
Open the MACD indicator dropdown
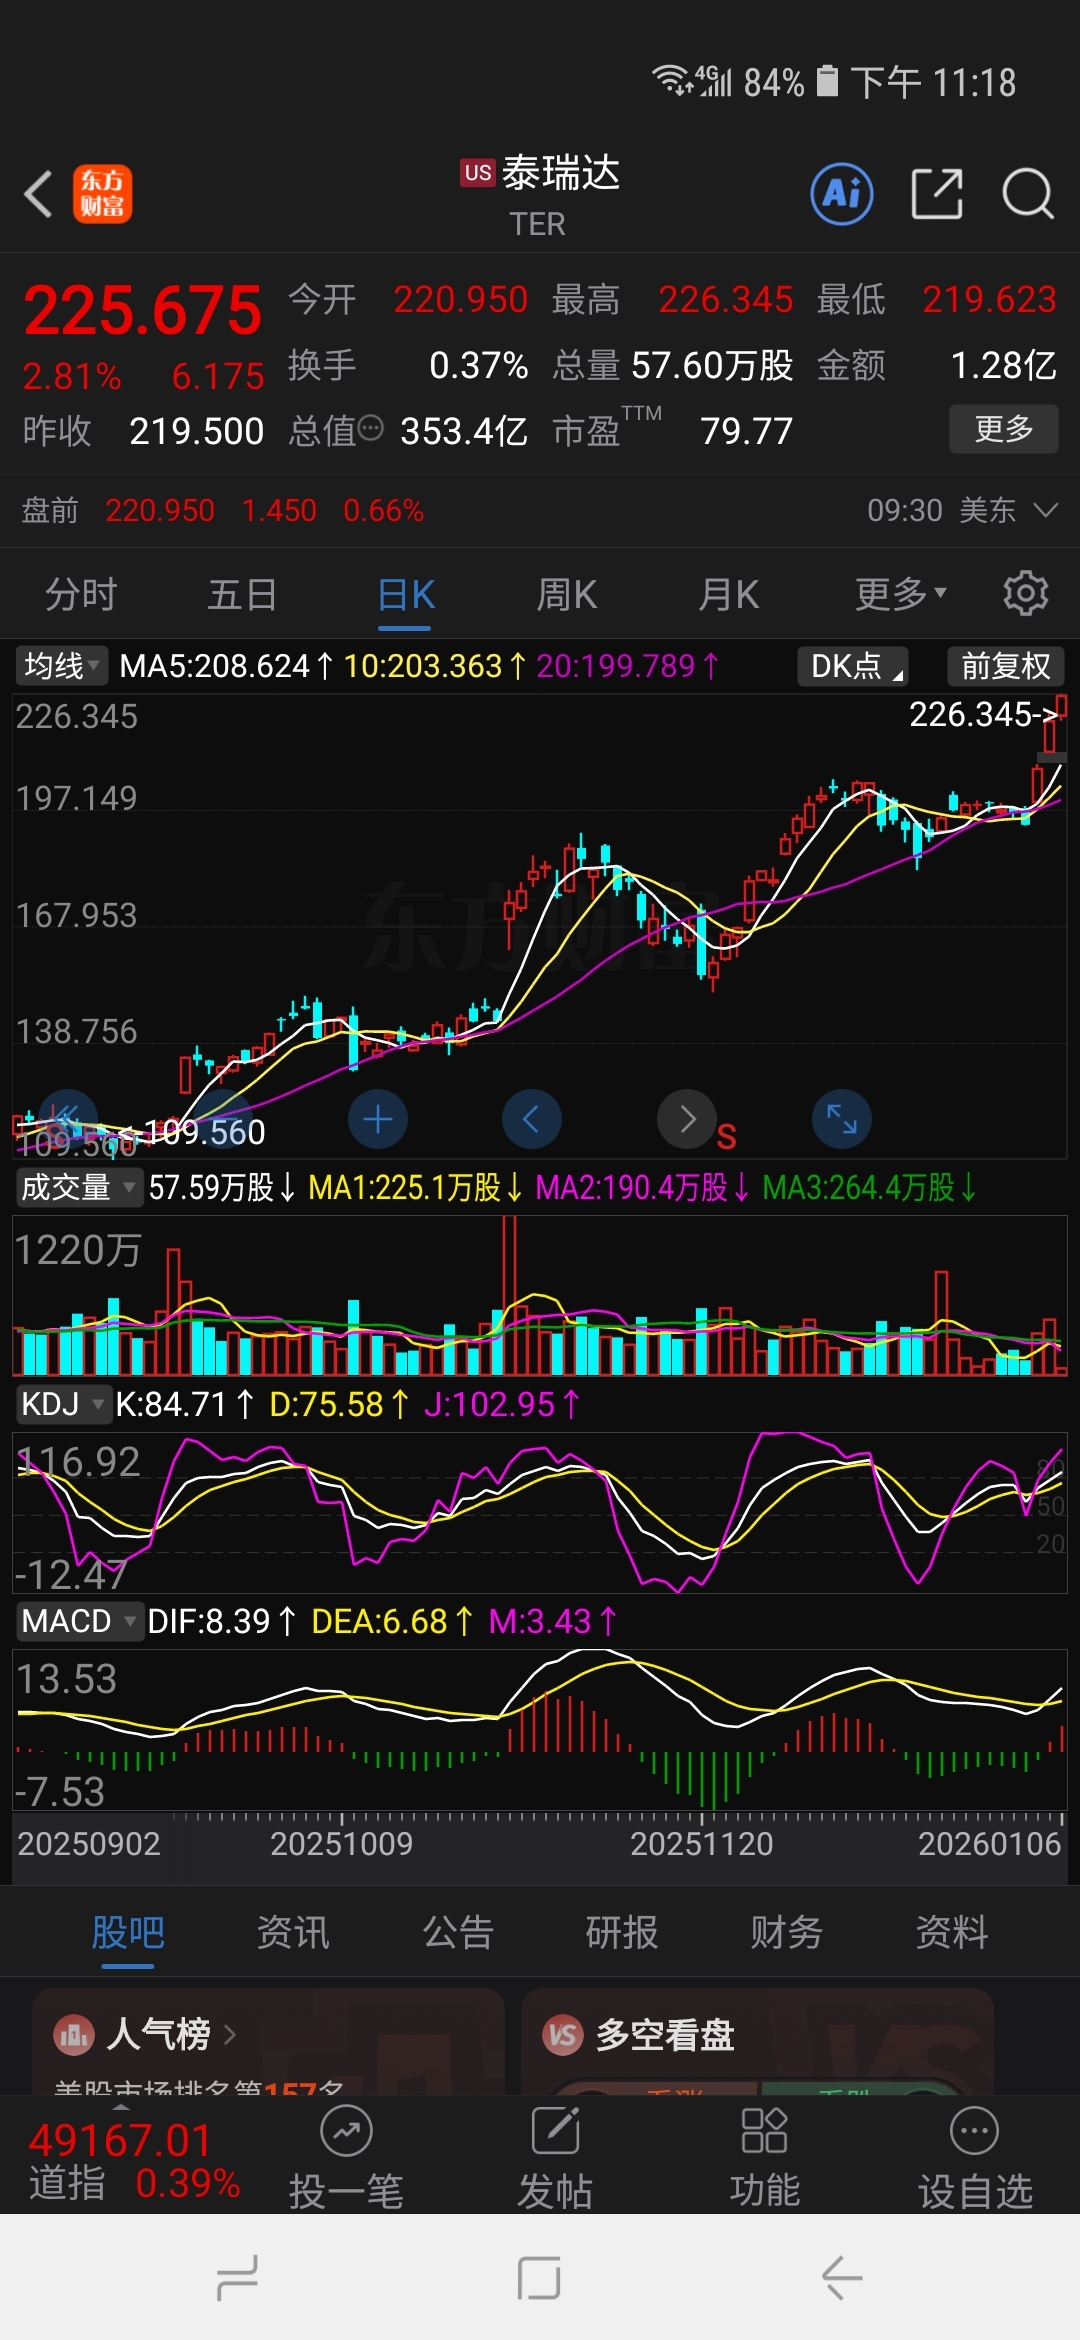pyautogui.click(x=78, y=1621)
